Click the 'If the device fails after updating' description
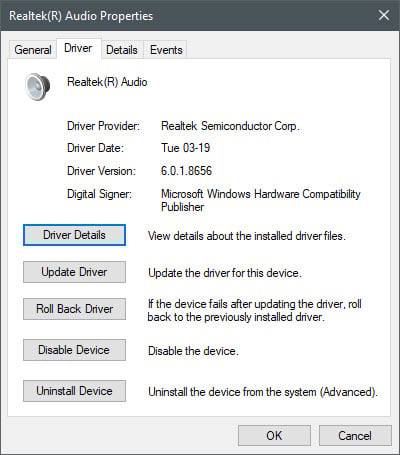The width and height of the screenshot is (400, 455). pos(255,310)
